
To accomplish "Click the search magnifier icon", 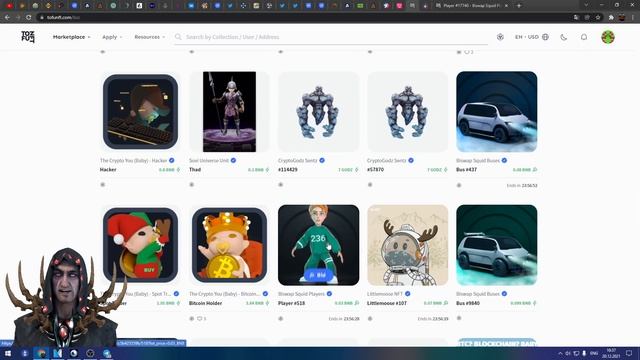I will point(178,37).
